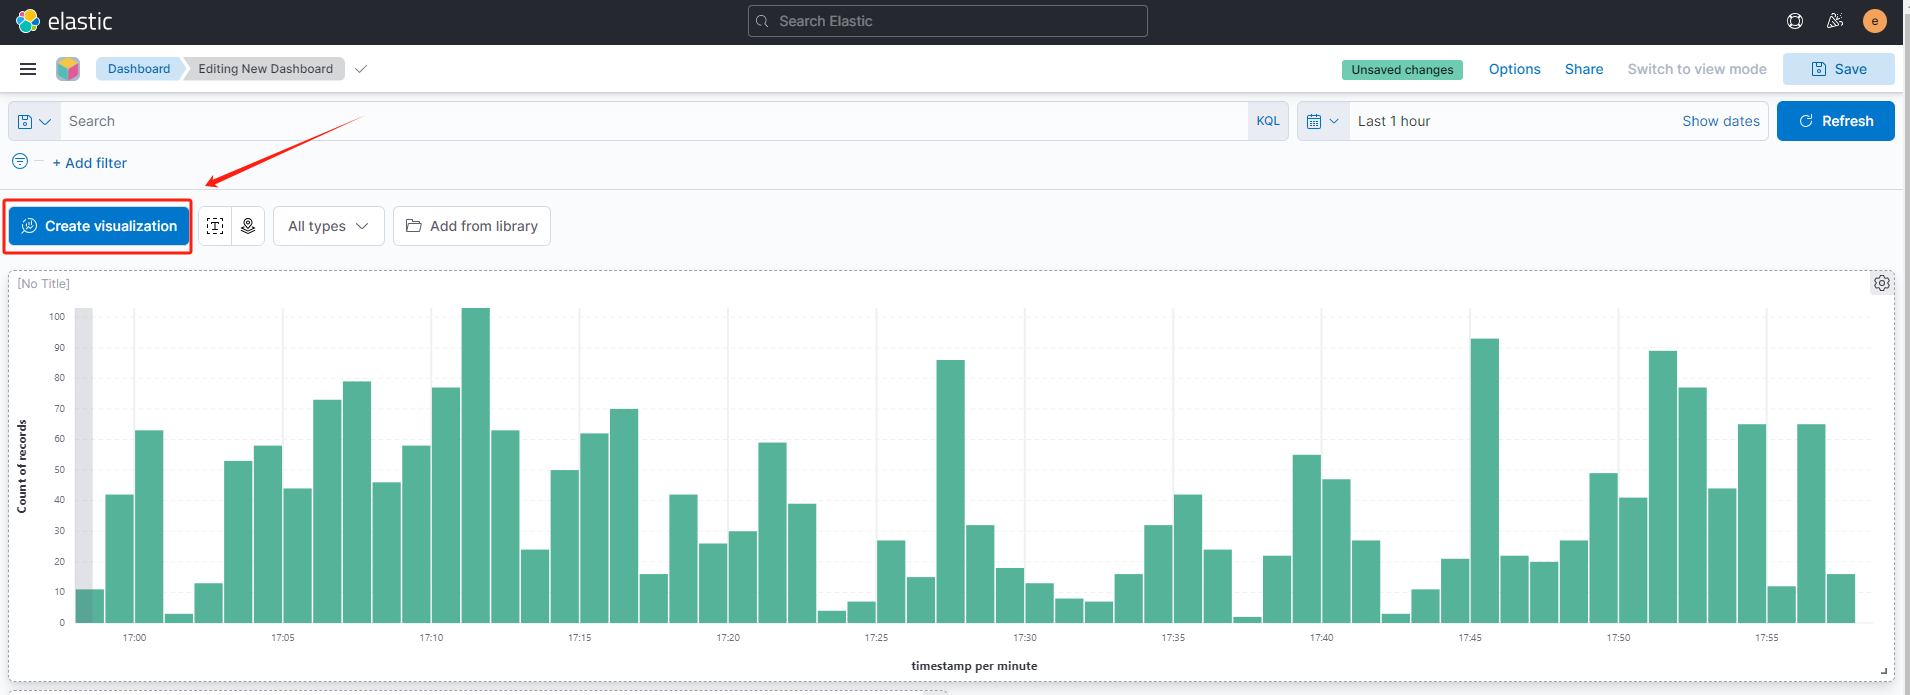This screenshot has height=695, width=1910.
Task: Switch to view mode
Action: [x=1696, y=69]
